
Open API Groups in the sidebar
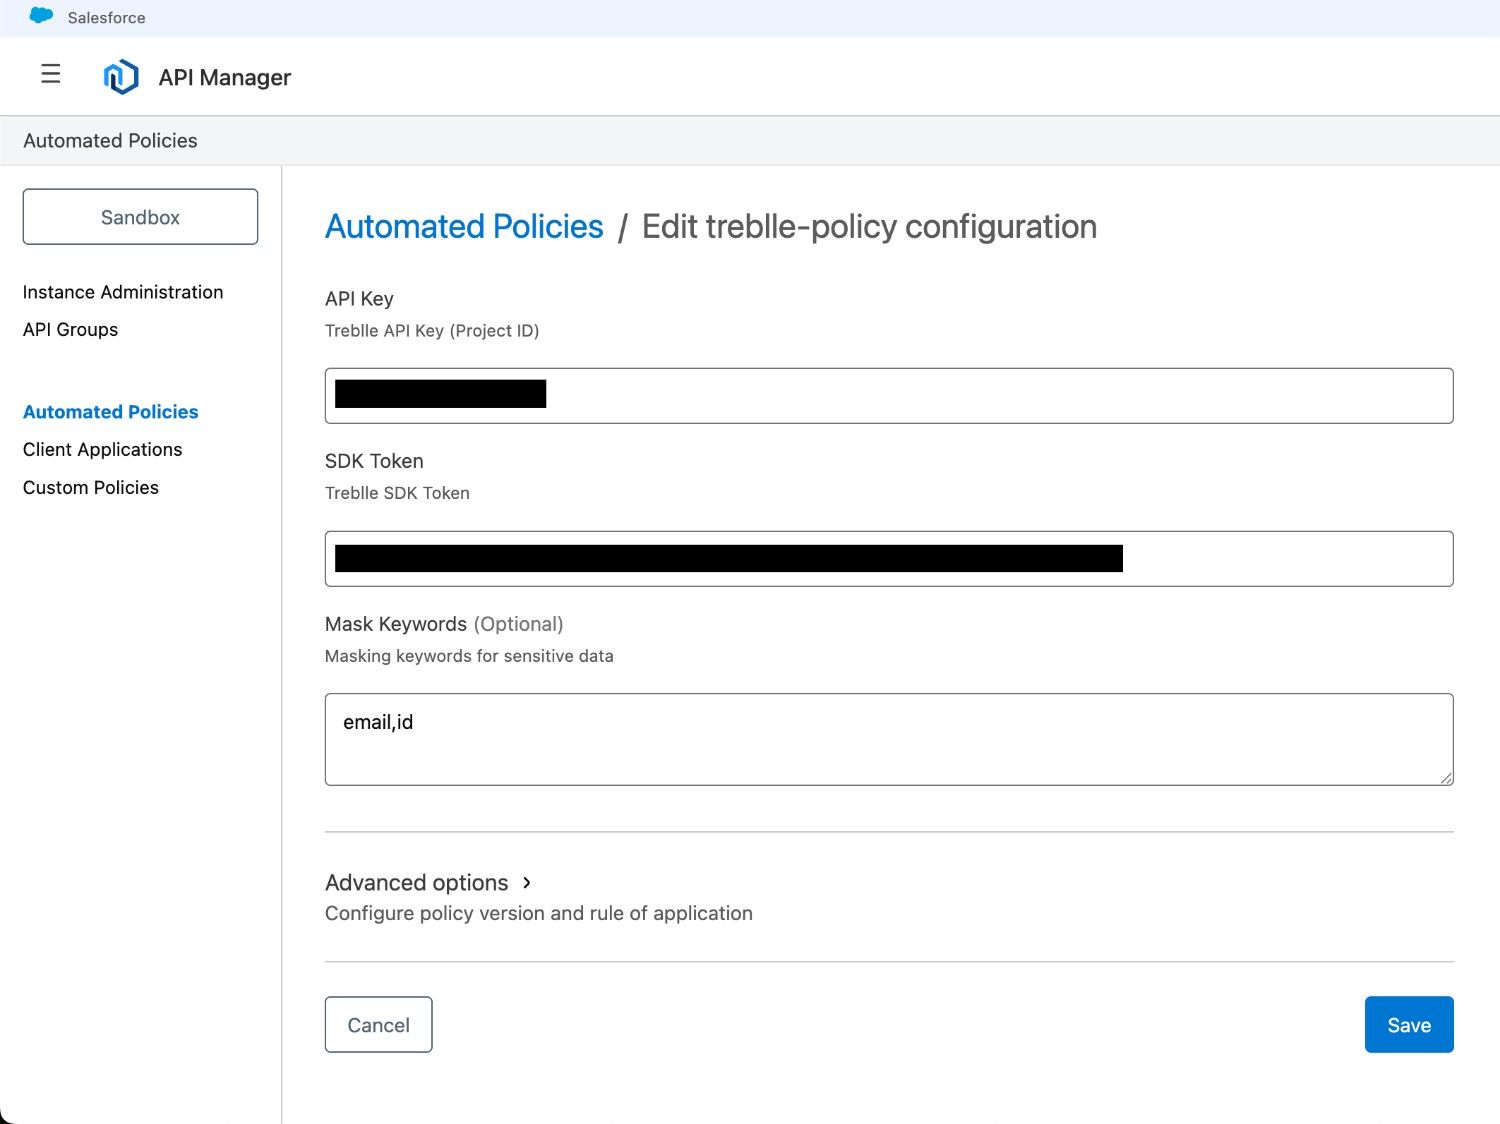click(70, 329)
